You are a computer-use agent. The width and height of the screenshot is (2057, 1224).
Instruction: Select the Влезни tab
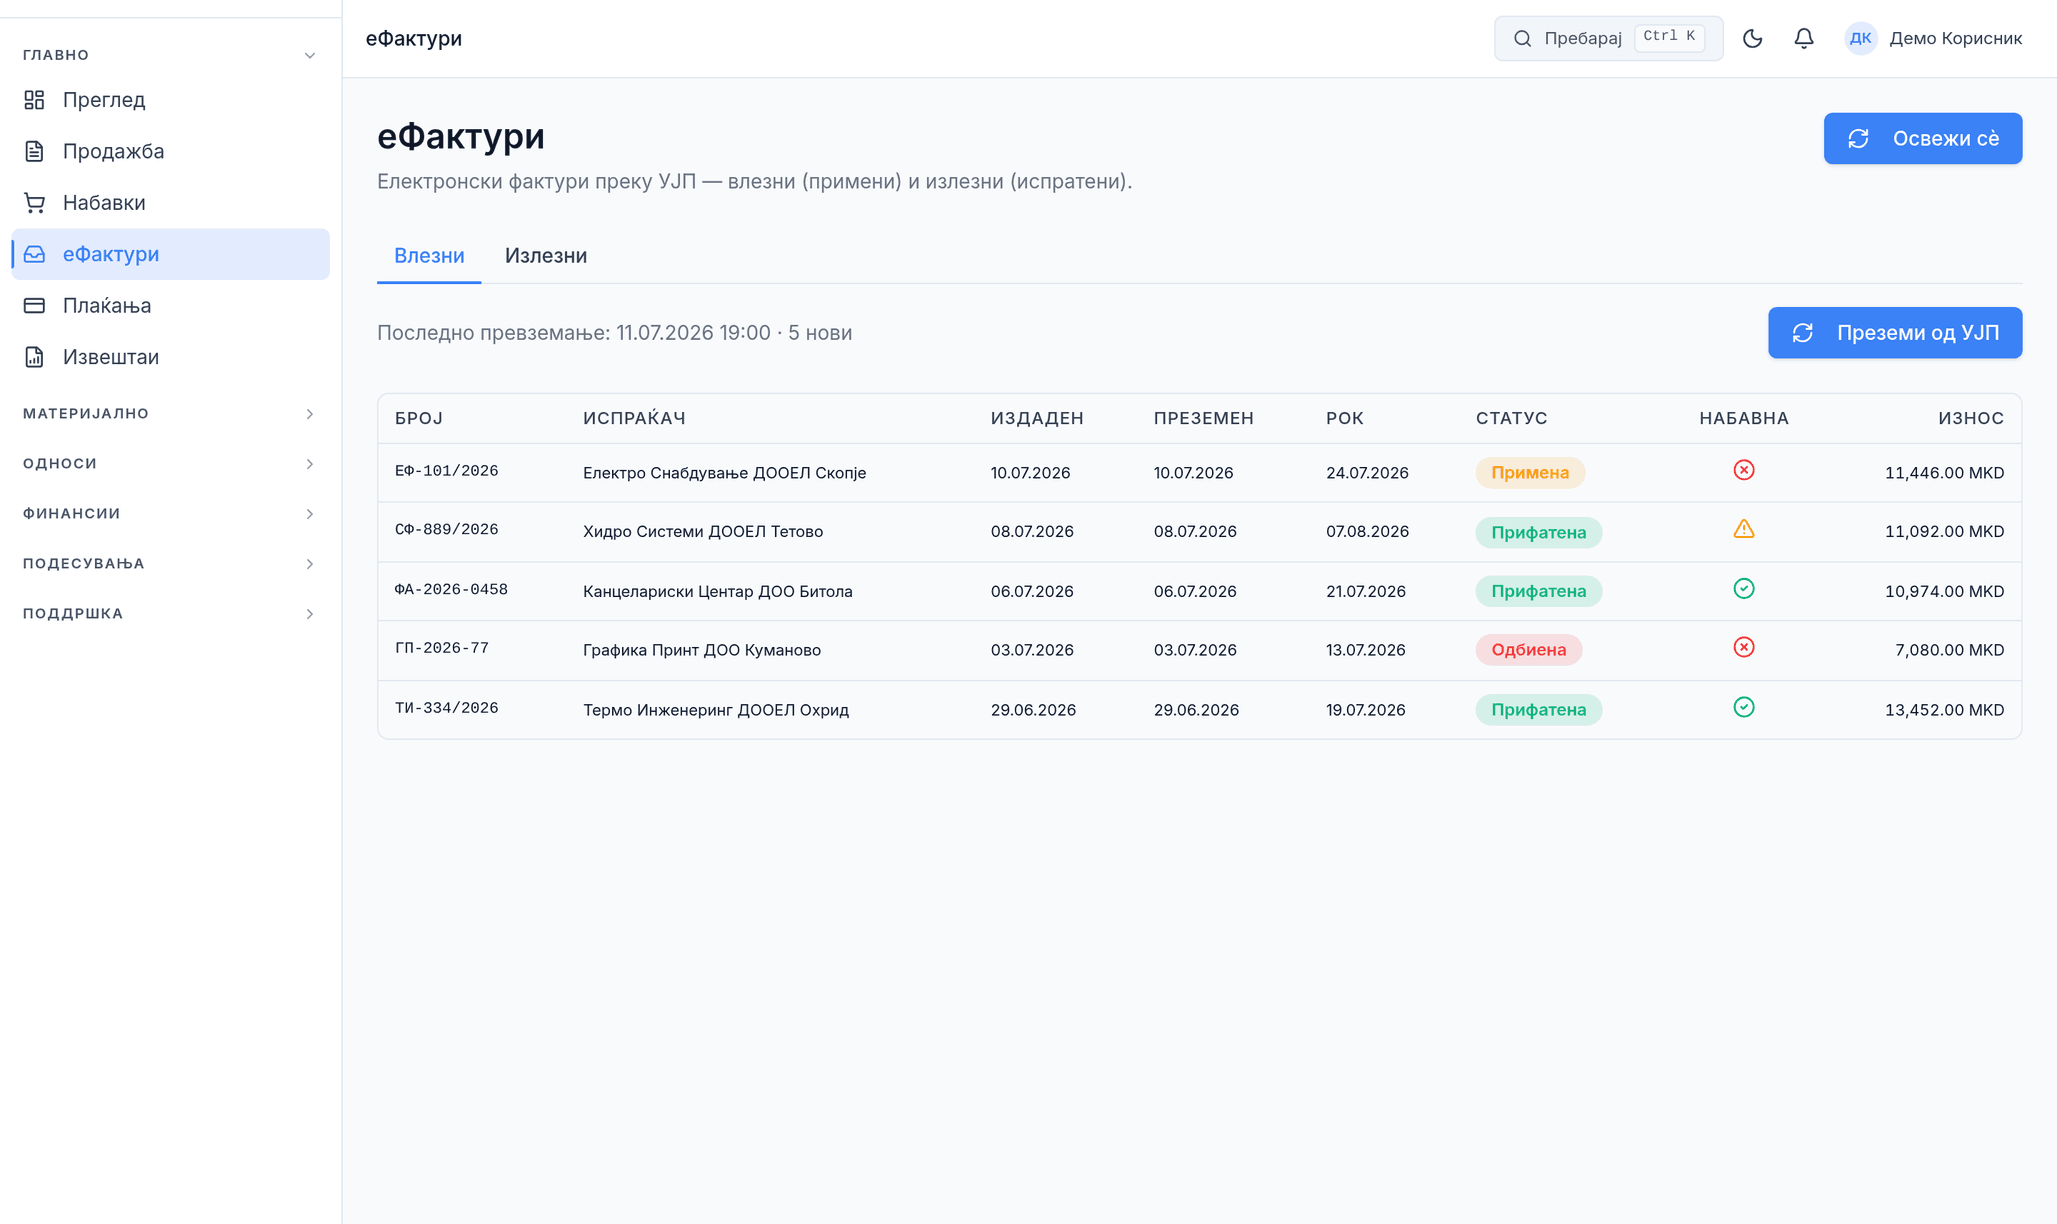tap(429, 256)
